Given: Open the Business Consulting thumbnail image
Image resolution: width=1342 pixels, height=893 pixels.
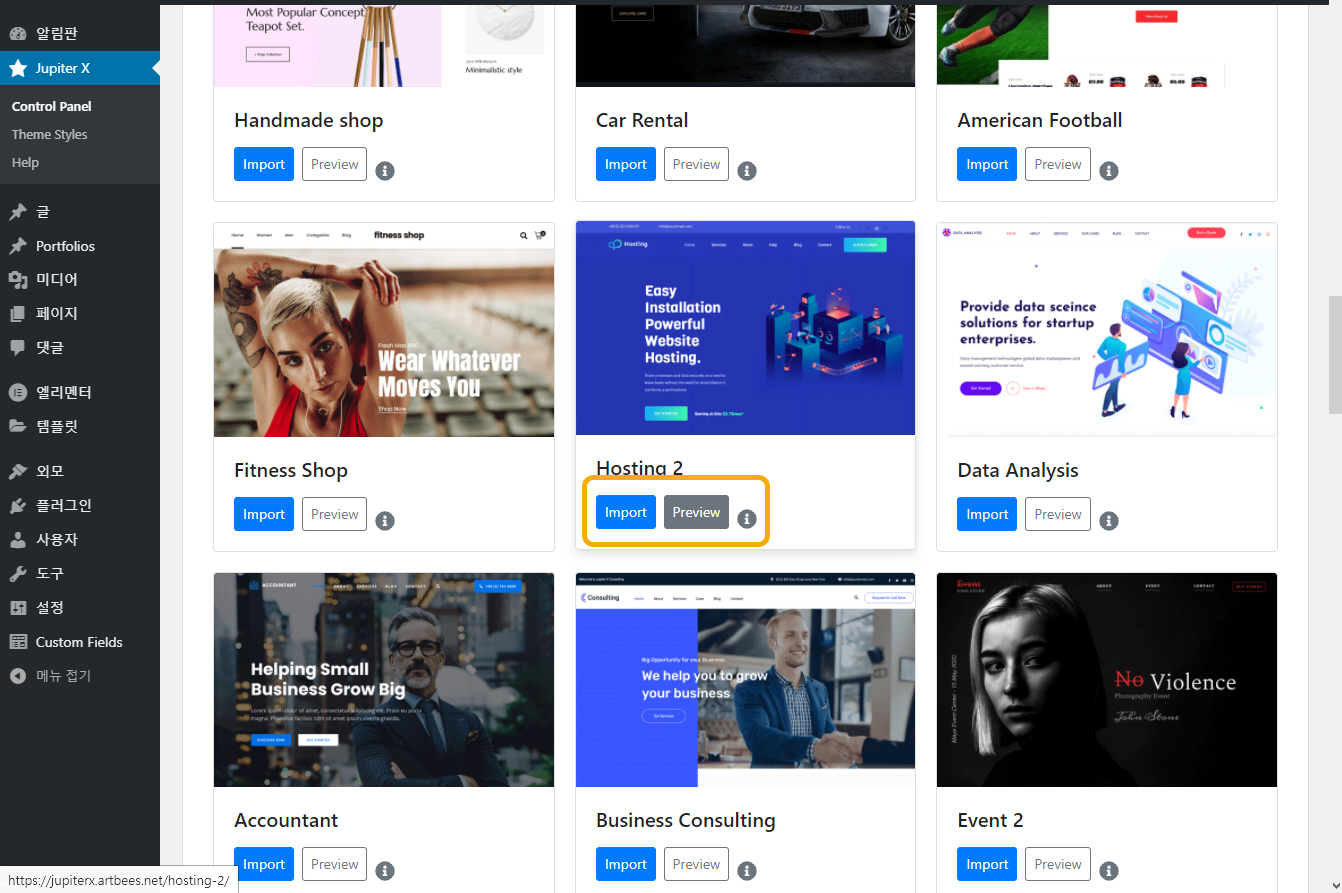Looking at the screenshot, I should (746, 680).
